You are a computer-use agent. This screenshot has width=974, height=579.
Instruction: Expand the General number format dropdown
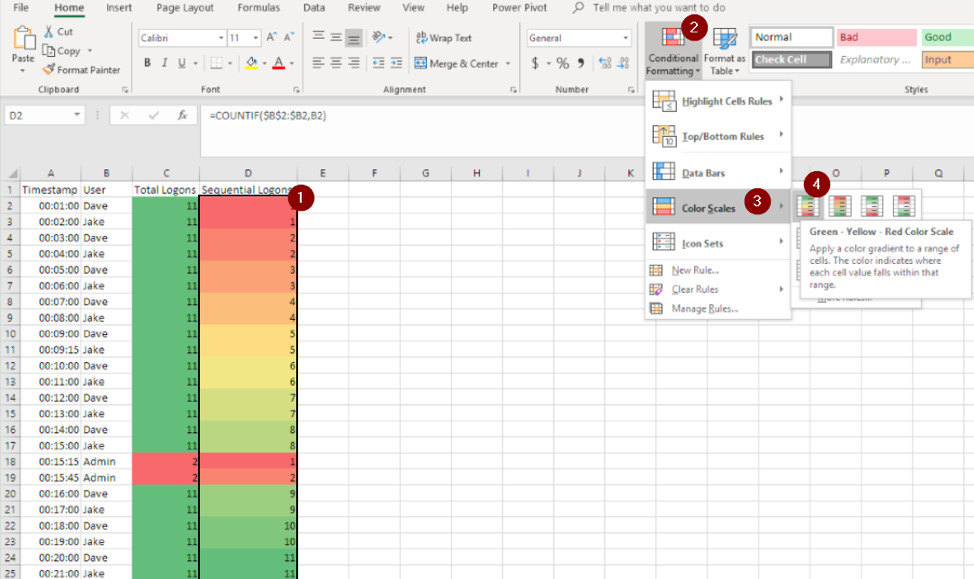coord(626,38)
